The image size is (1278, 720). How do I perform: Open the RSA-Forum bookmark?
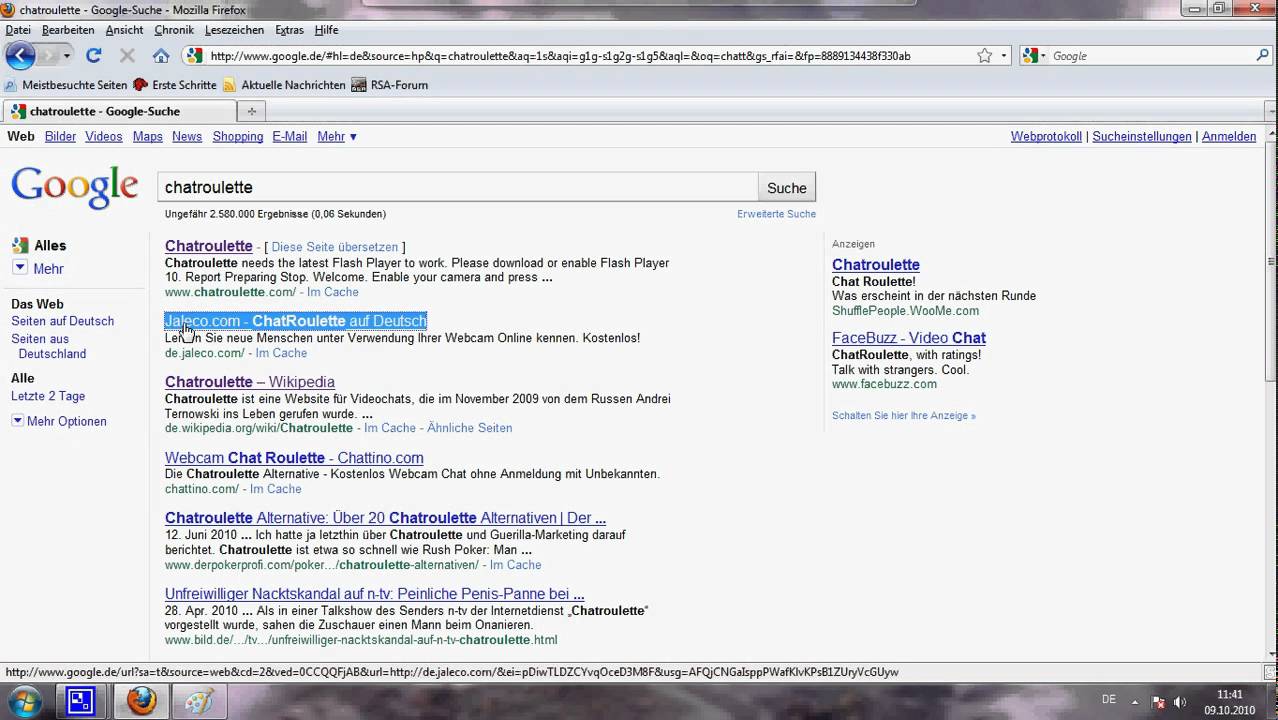click(390, 85)
